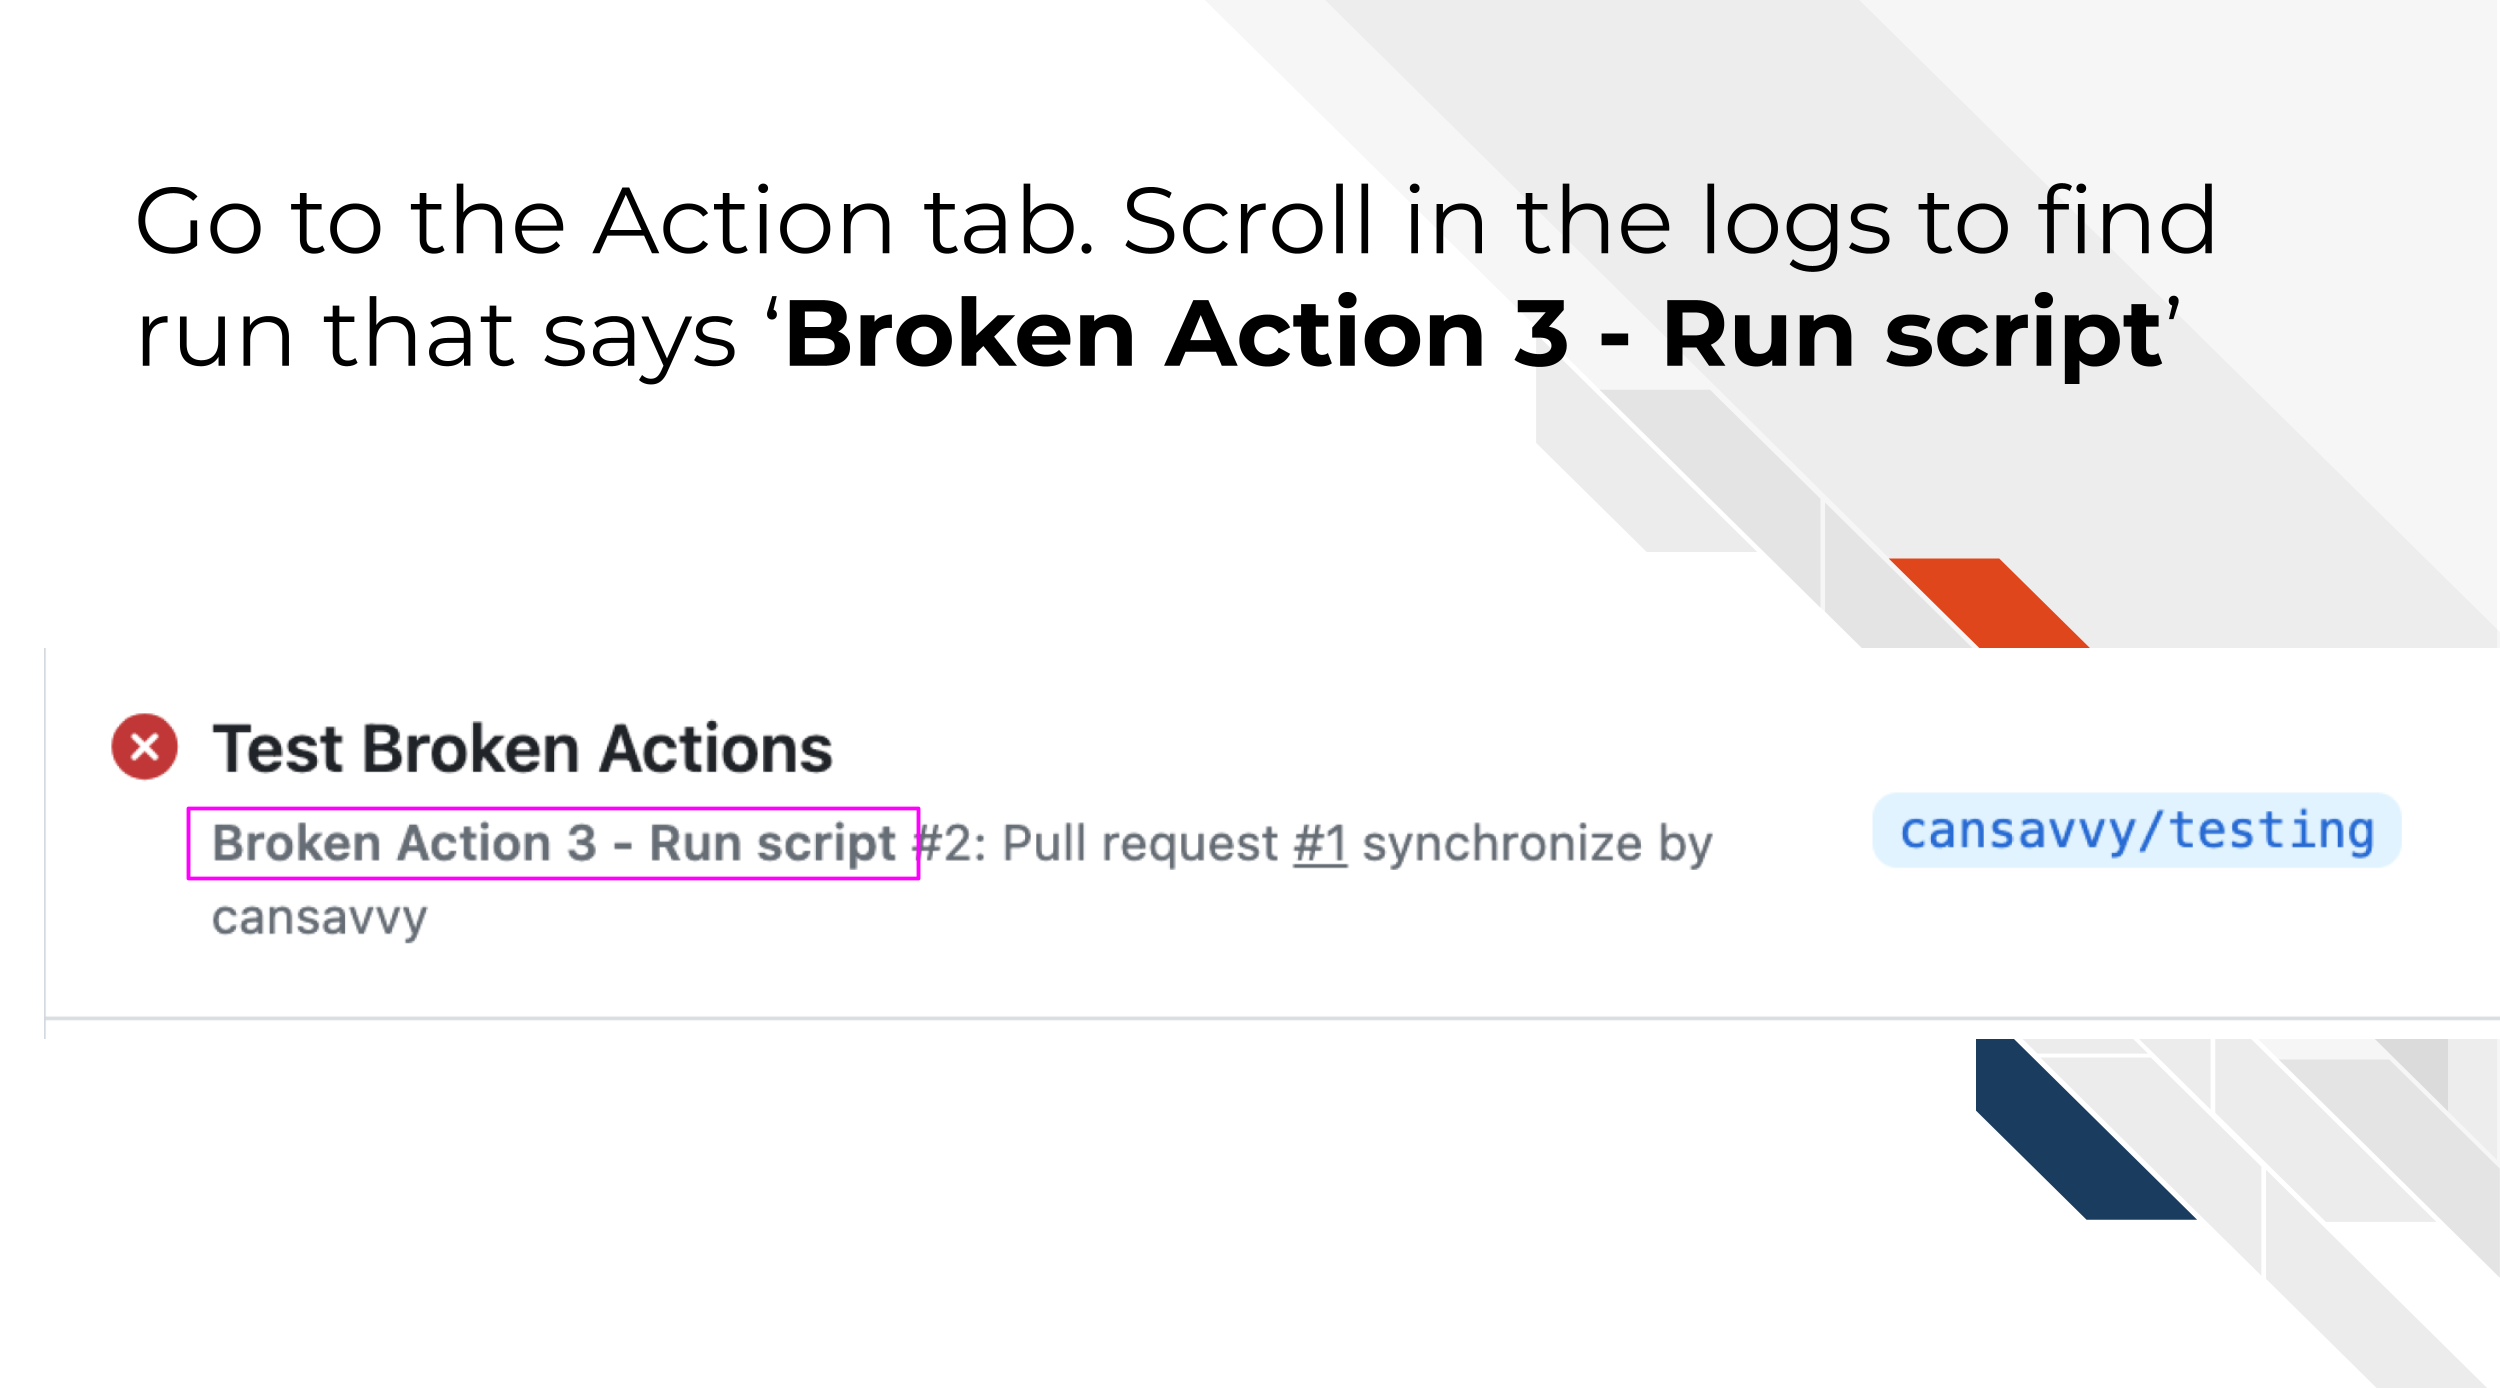This screenshot has height=1388, width=2500.
Task: Click the horizontal divider below the run entry
Action: (1272, 1019)
